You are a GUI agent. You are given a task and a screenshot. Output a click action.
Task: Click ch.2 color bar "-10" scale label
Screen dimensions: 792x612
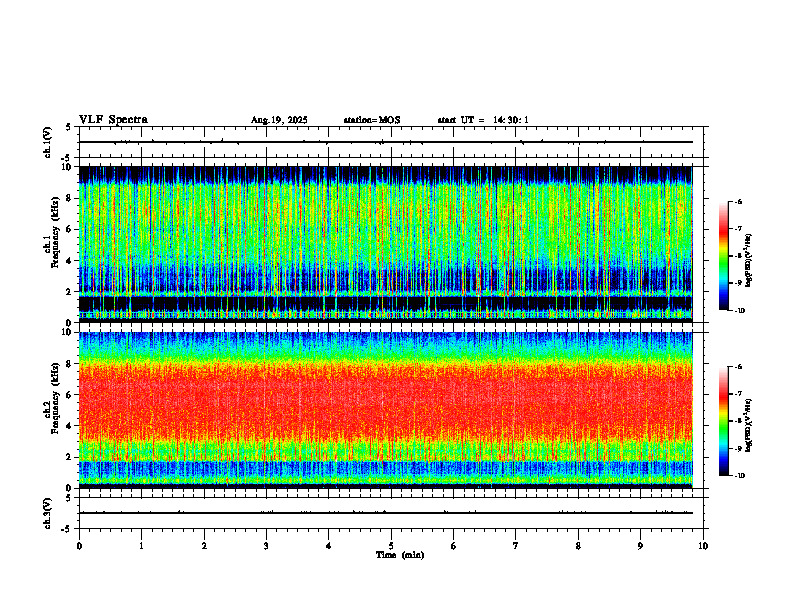tap(739, 476)
